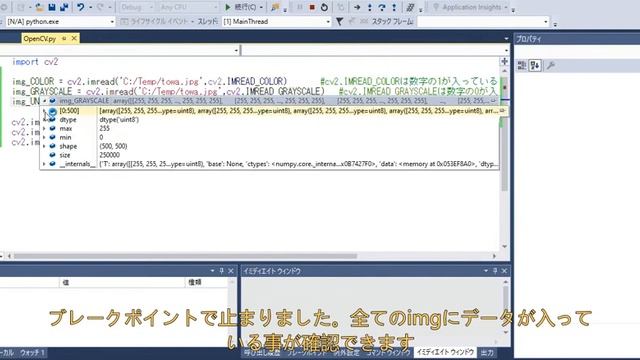
Task: Click Show Next Statement arrow icon
Action: click(357, 7)
